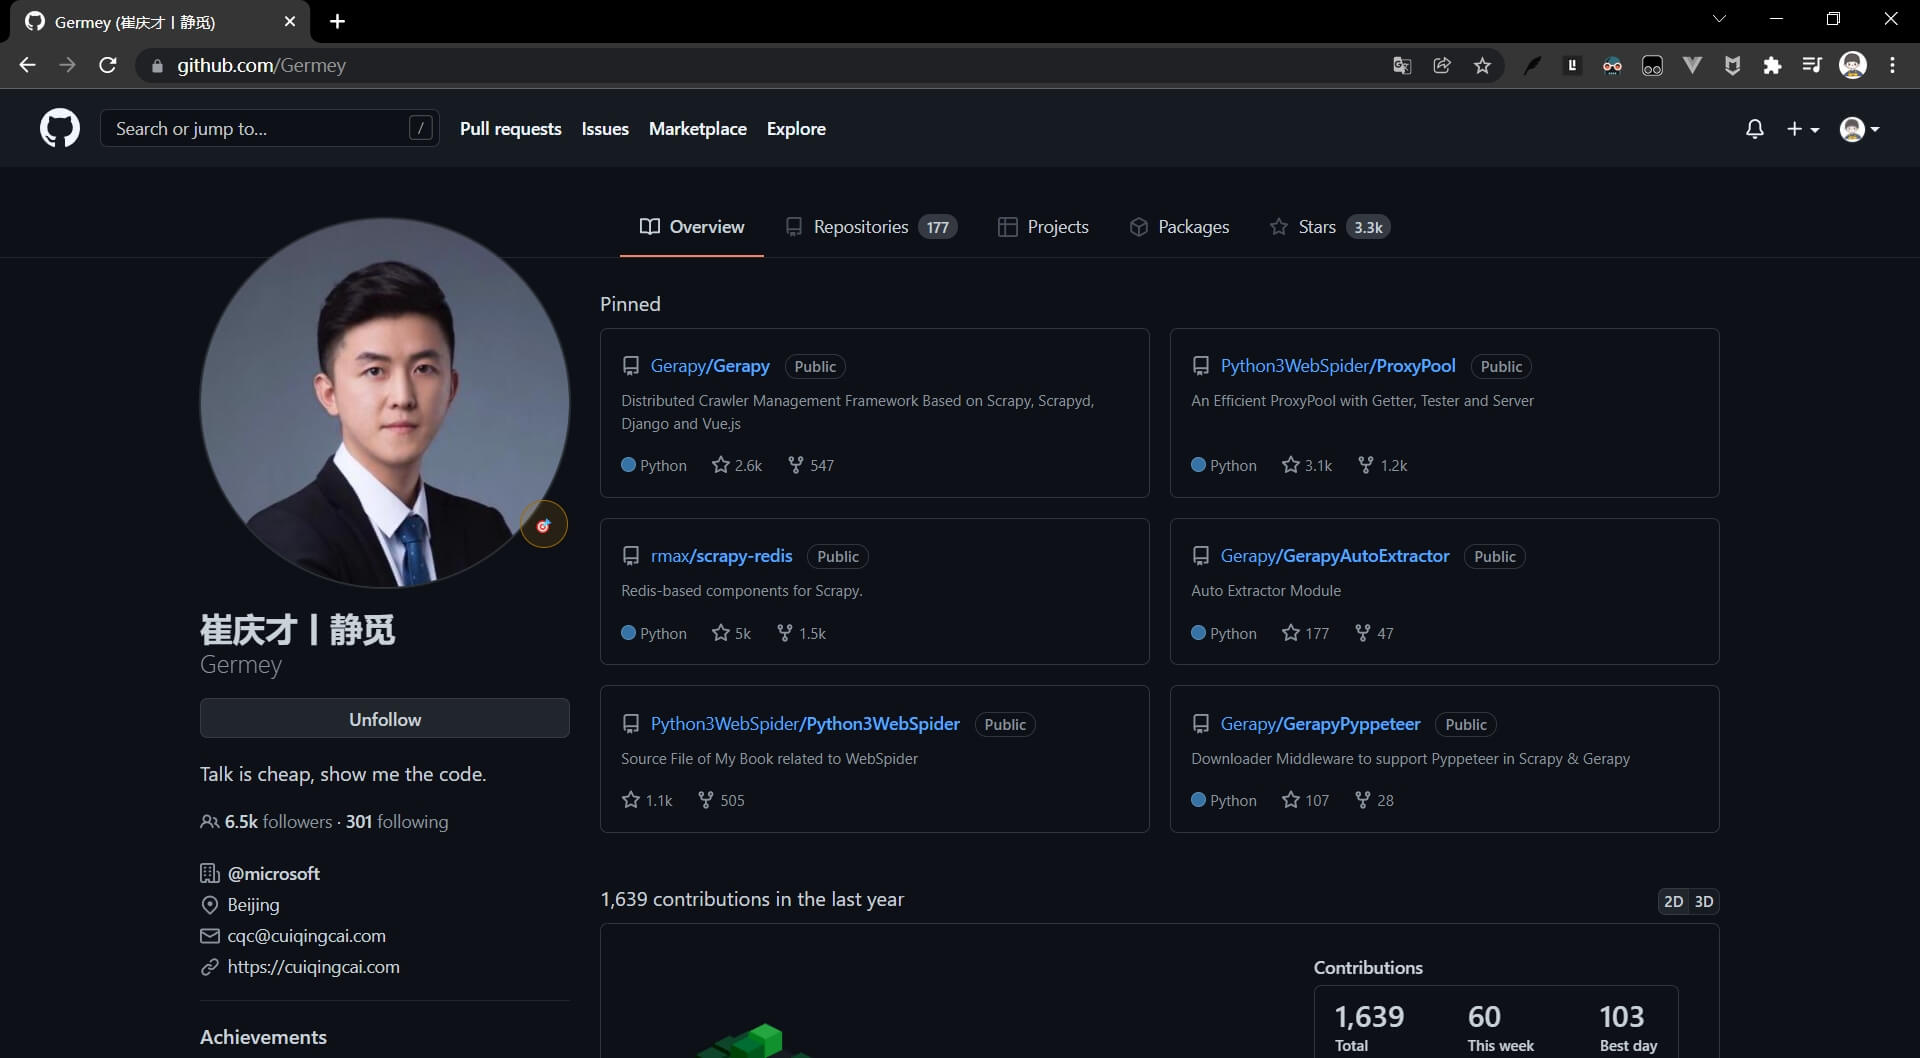The width and height of the screenshot is (1920, 1058).
Task: Switch to the Packages tab
Action: click(1179, 227)
